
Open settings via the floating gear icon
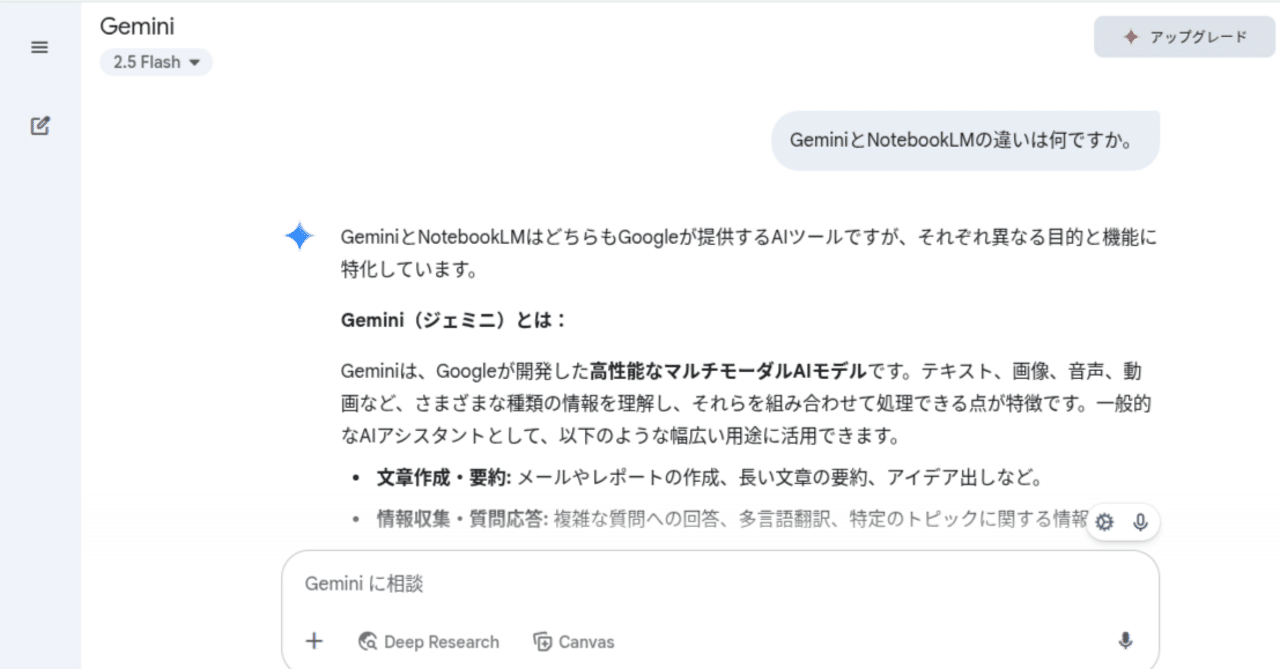1103,521
